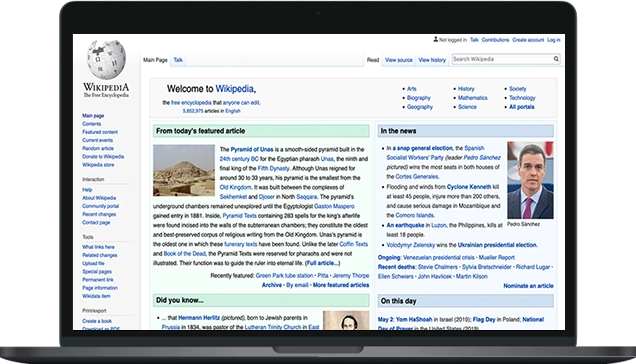Click the Wikipedia globe logo
This screenshot has width=636, height=364.
pos(106,59)
